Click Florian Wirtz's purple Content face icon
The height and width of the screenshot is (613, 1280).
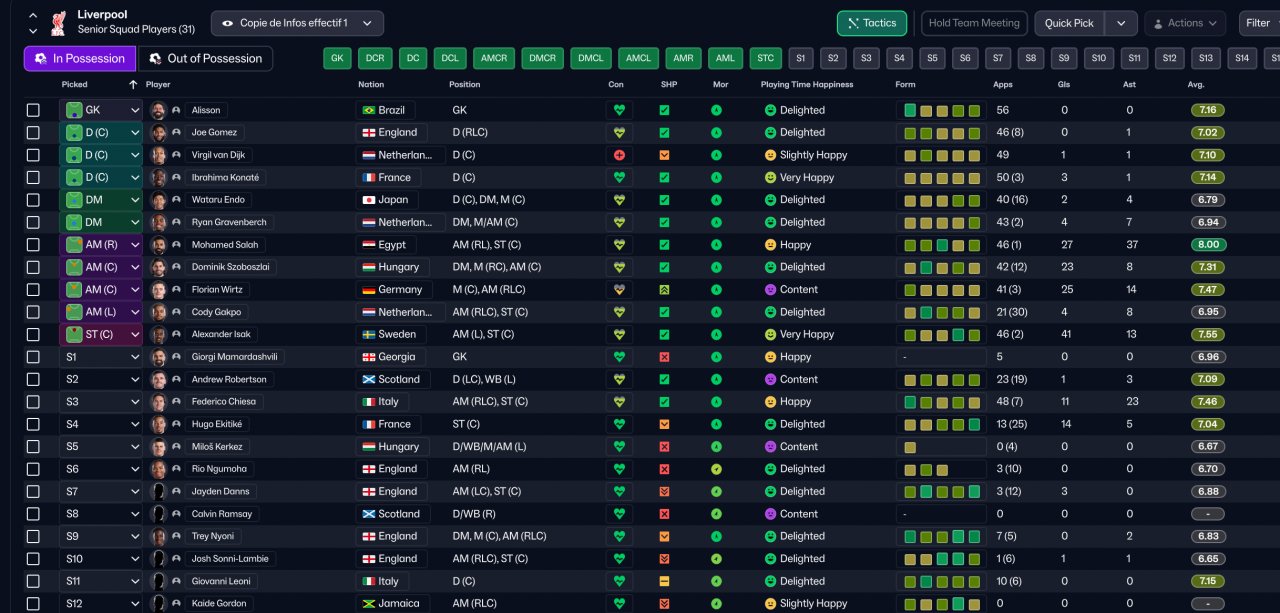click(x=771, y=289)
